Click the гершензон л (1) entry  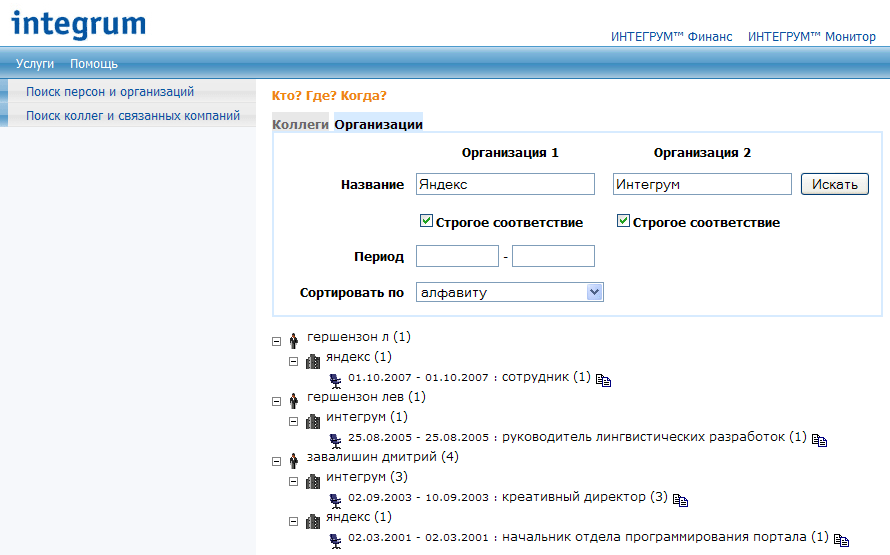pos(359,337)
